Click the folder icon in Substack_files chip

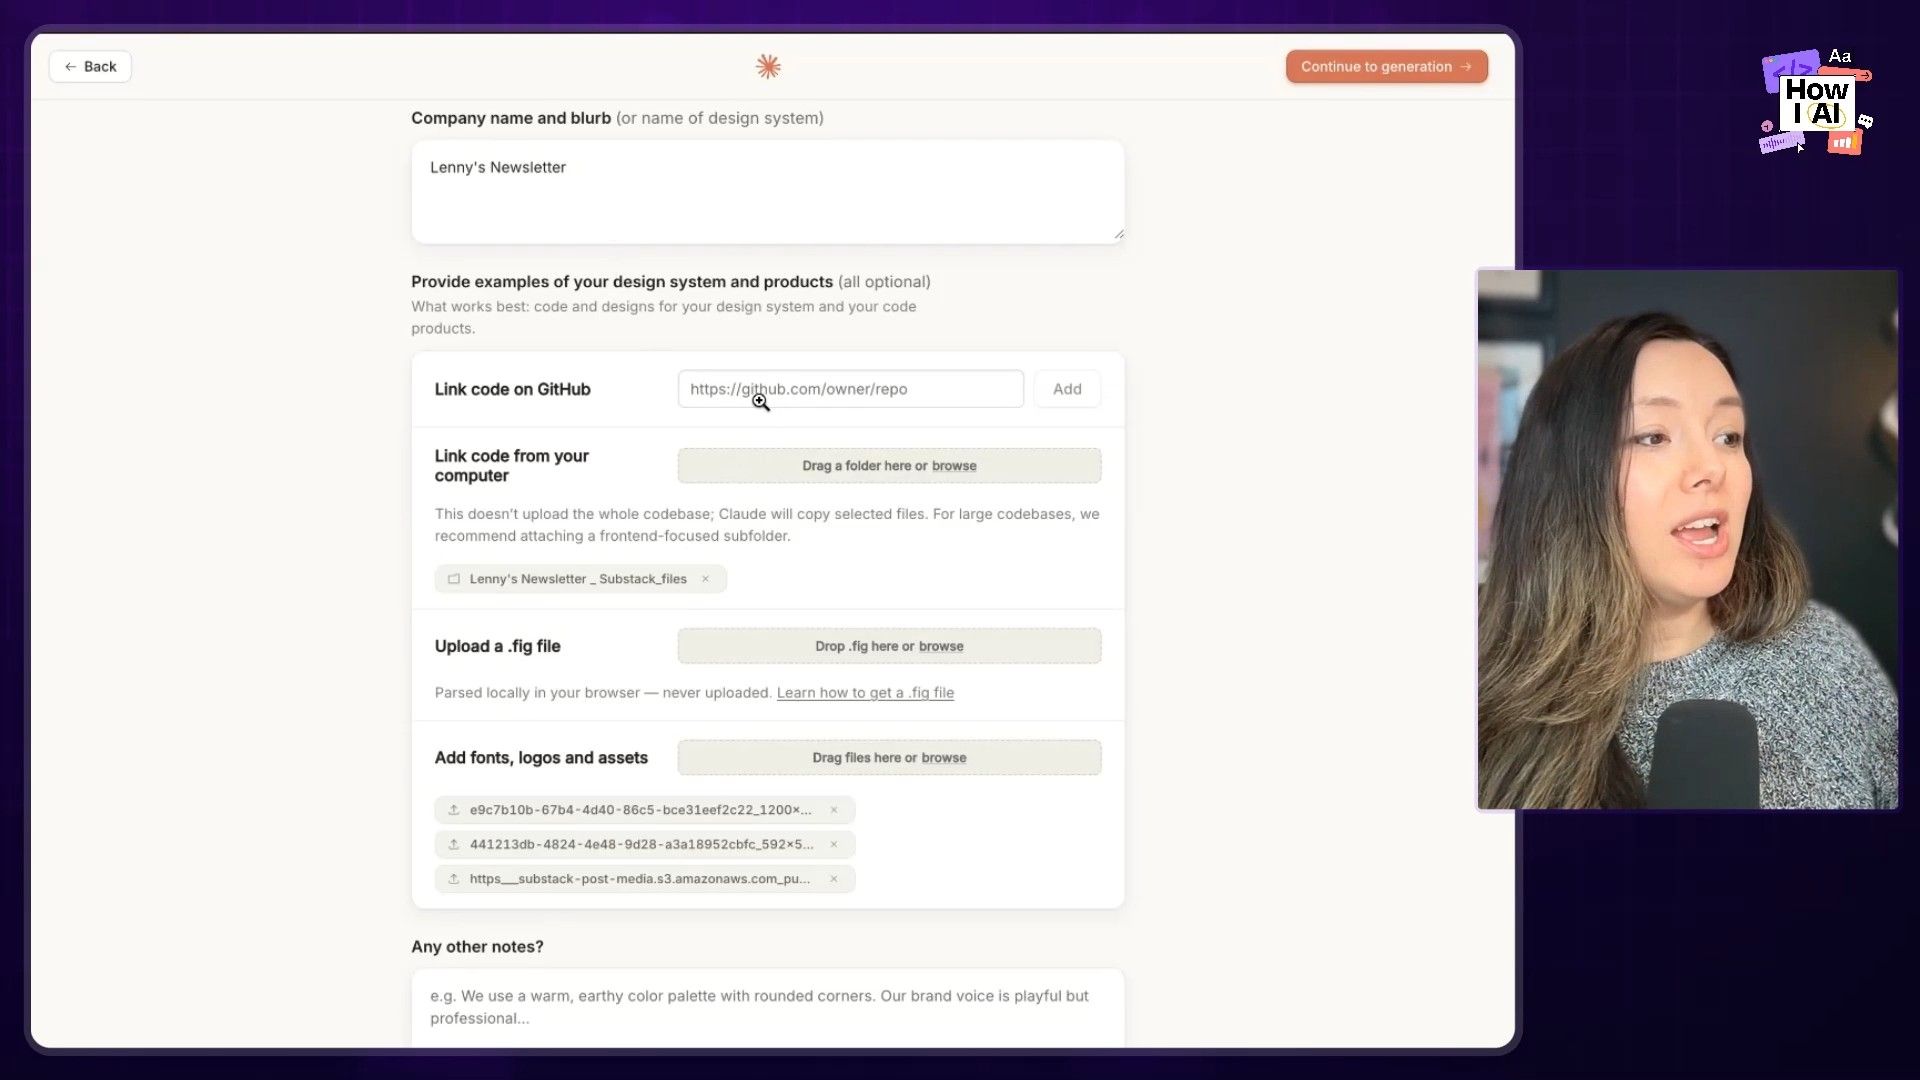point(454,579)
